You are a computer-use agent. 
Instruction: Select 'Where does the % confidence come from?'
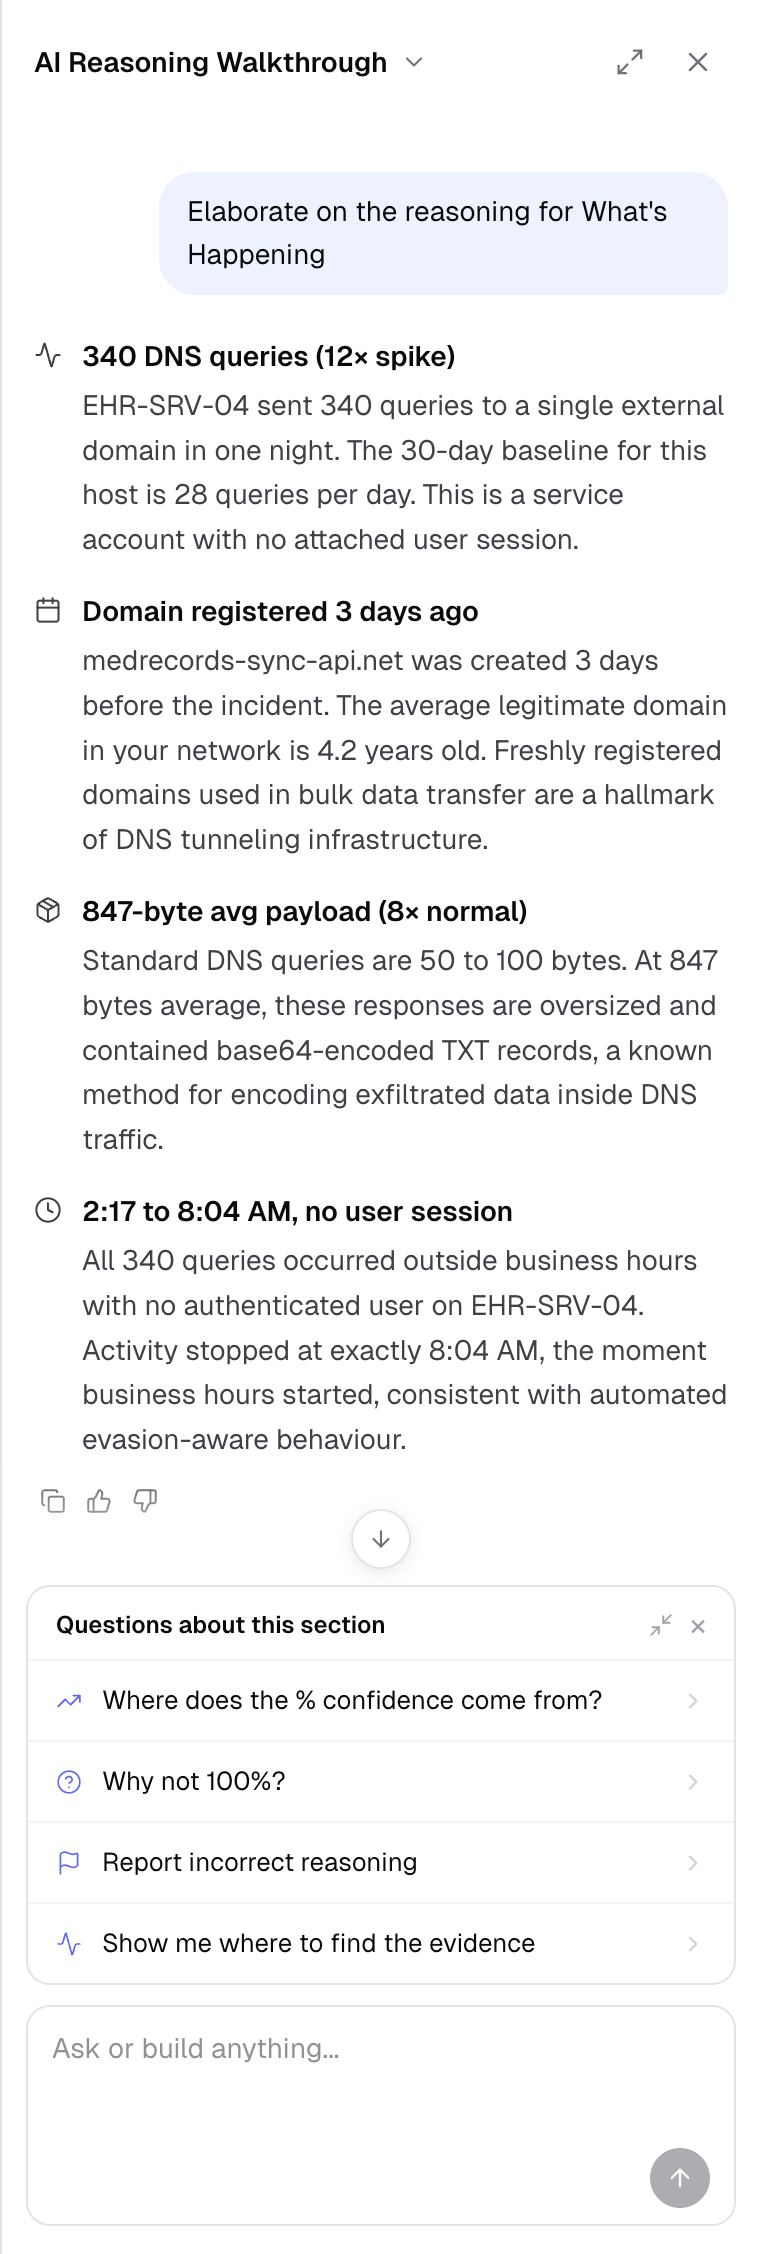point(381,1700)
